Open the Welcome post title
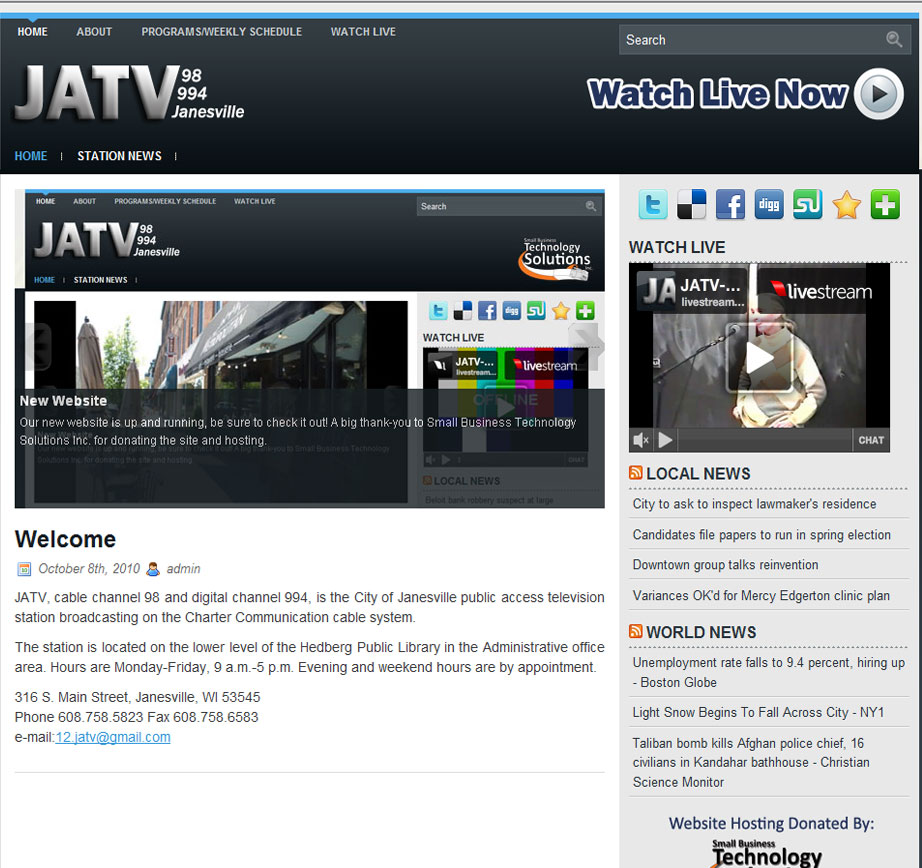This screenshot has width=922, height=868. tap(65, 539)
